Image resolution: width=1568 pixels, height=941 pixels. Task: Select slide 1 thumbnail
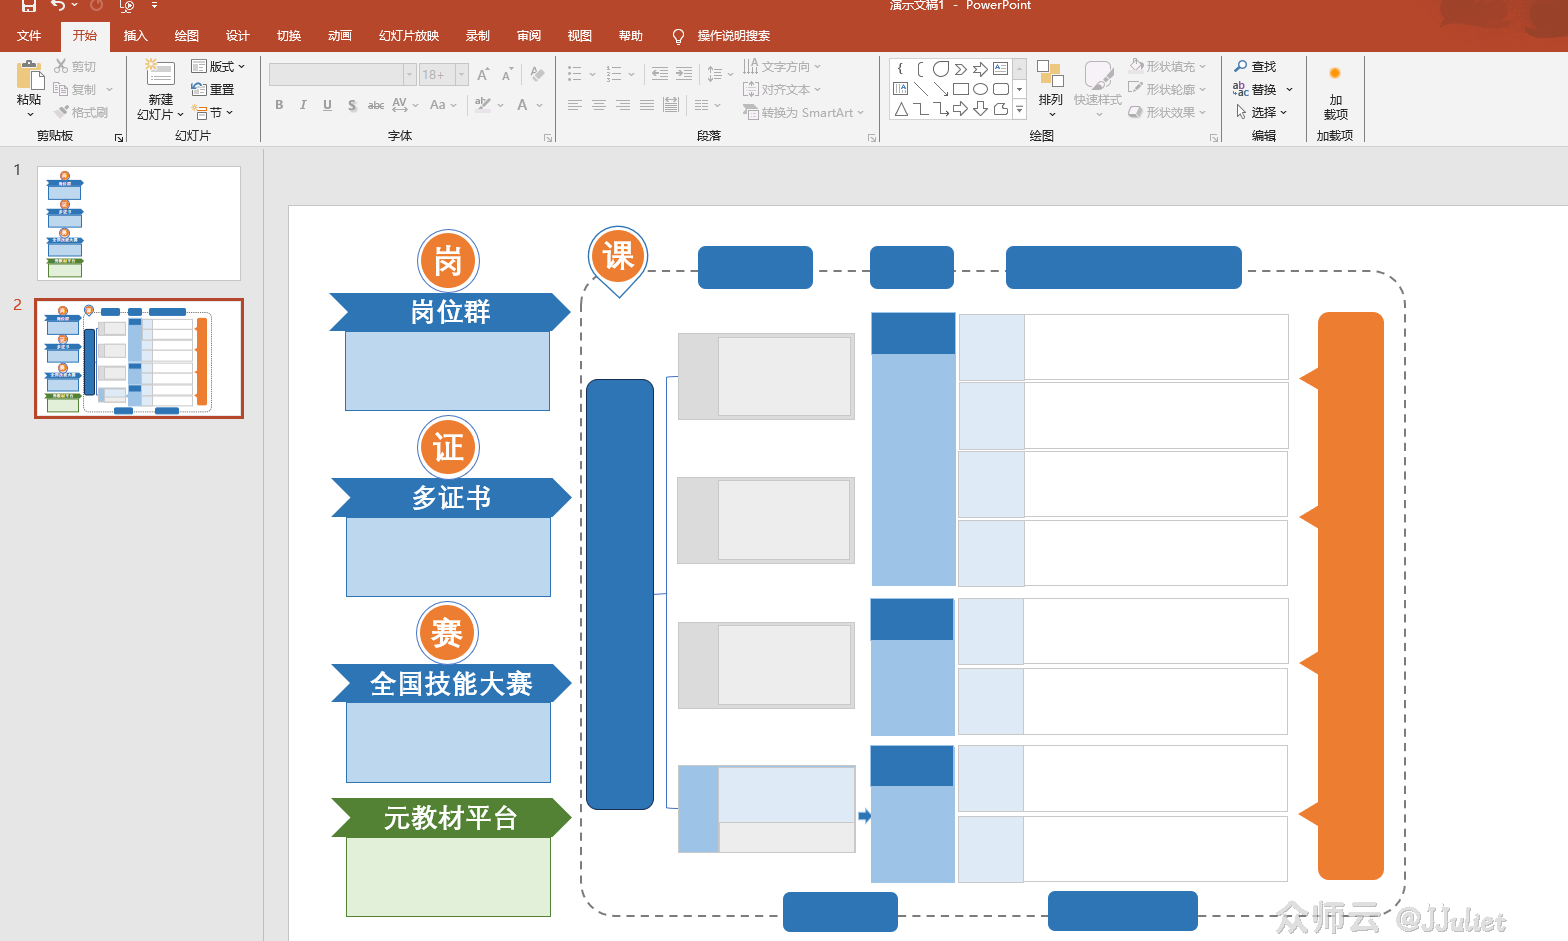click(x=139, y=223)
